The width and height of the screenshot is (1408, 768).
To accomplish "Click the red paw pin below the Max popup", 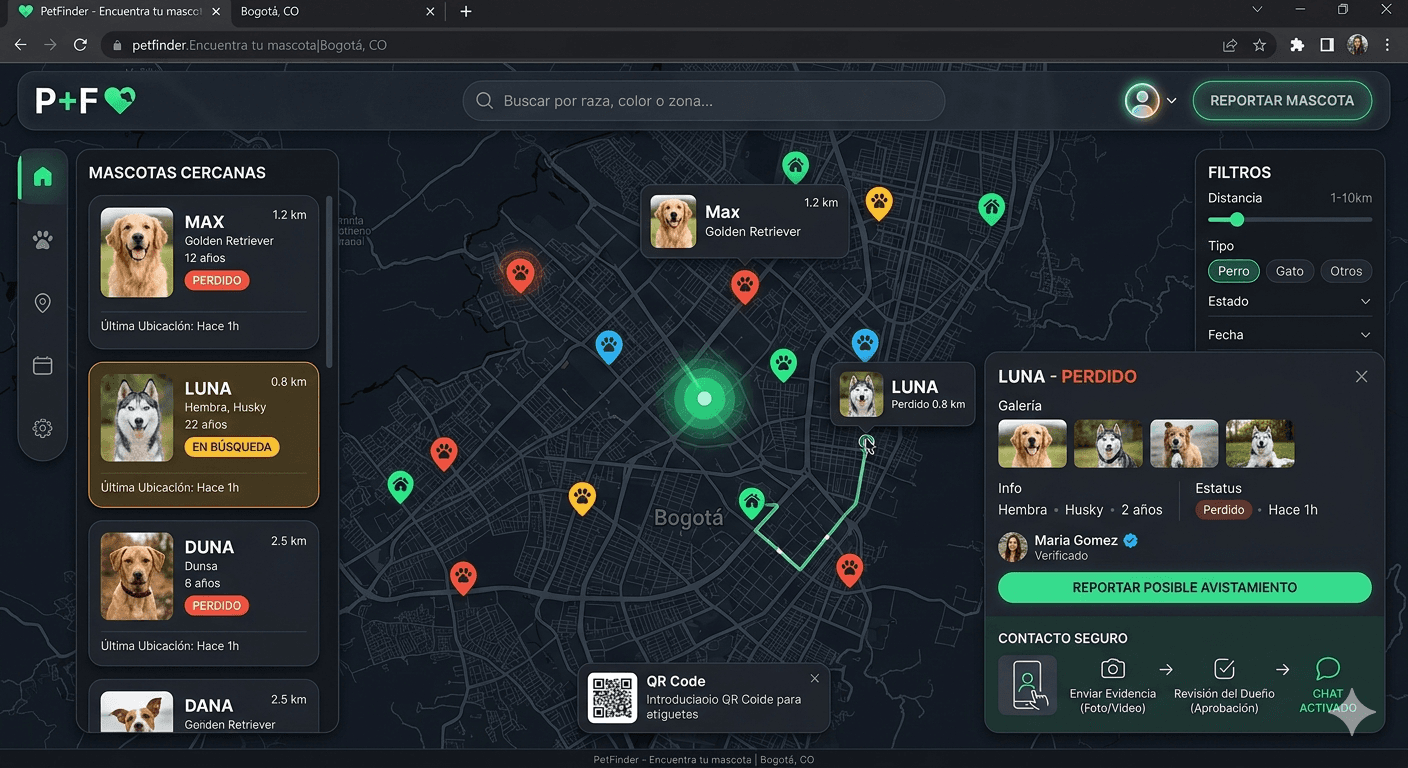I will pos(744,286).
